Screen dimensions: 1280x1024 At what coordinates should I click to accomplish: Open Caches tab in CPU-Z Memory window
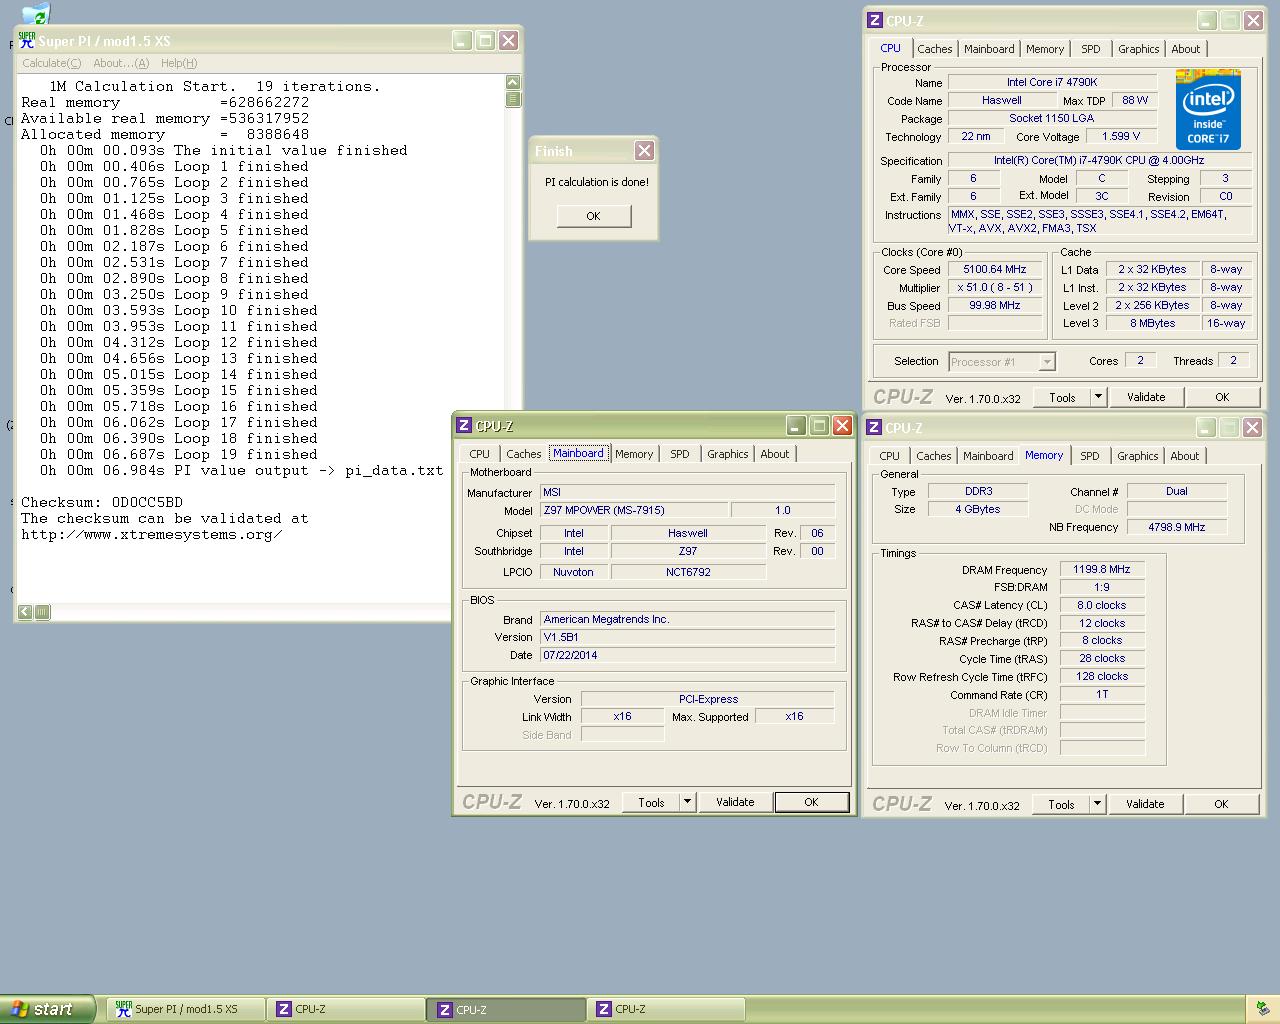934,456
